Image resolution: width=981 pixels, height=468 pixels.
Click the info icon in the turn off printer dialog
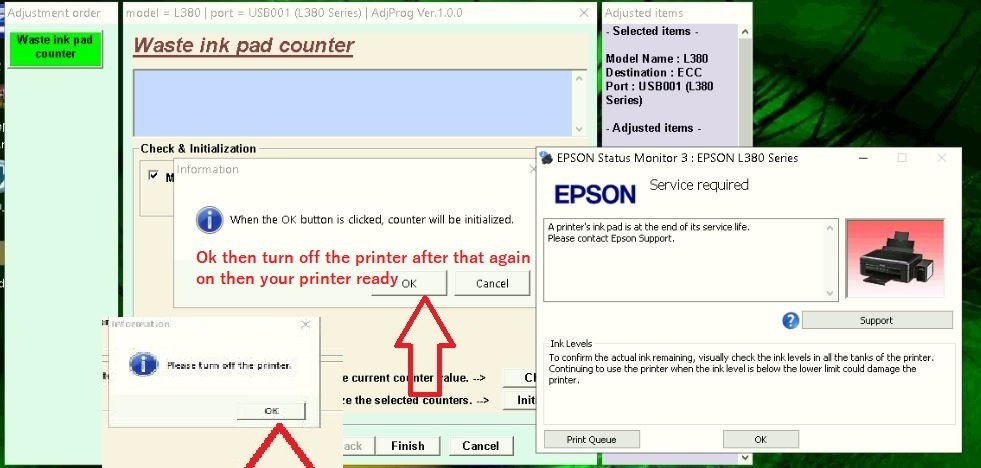click(x=143, y=364)
